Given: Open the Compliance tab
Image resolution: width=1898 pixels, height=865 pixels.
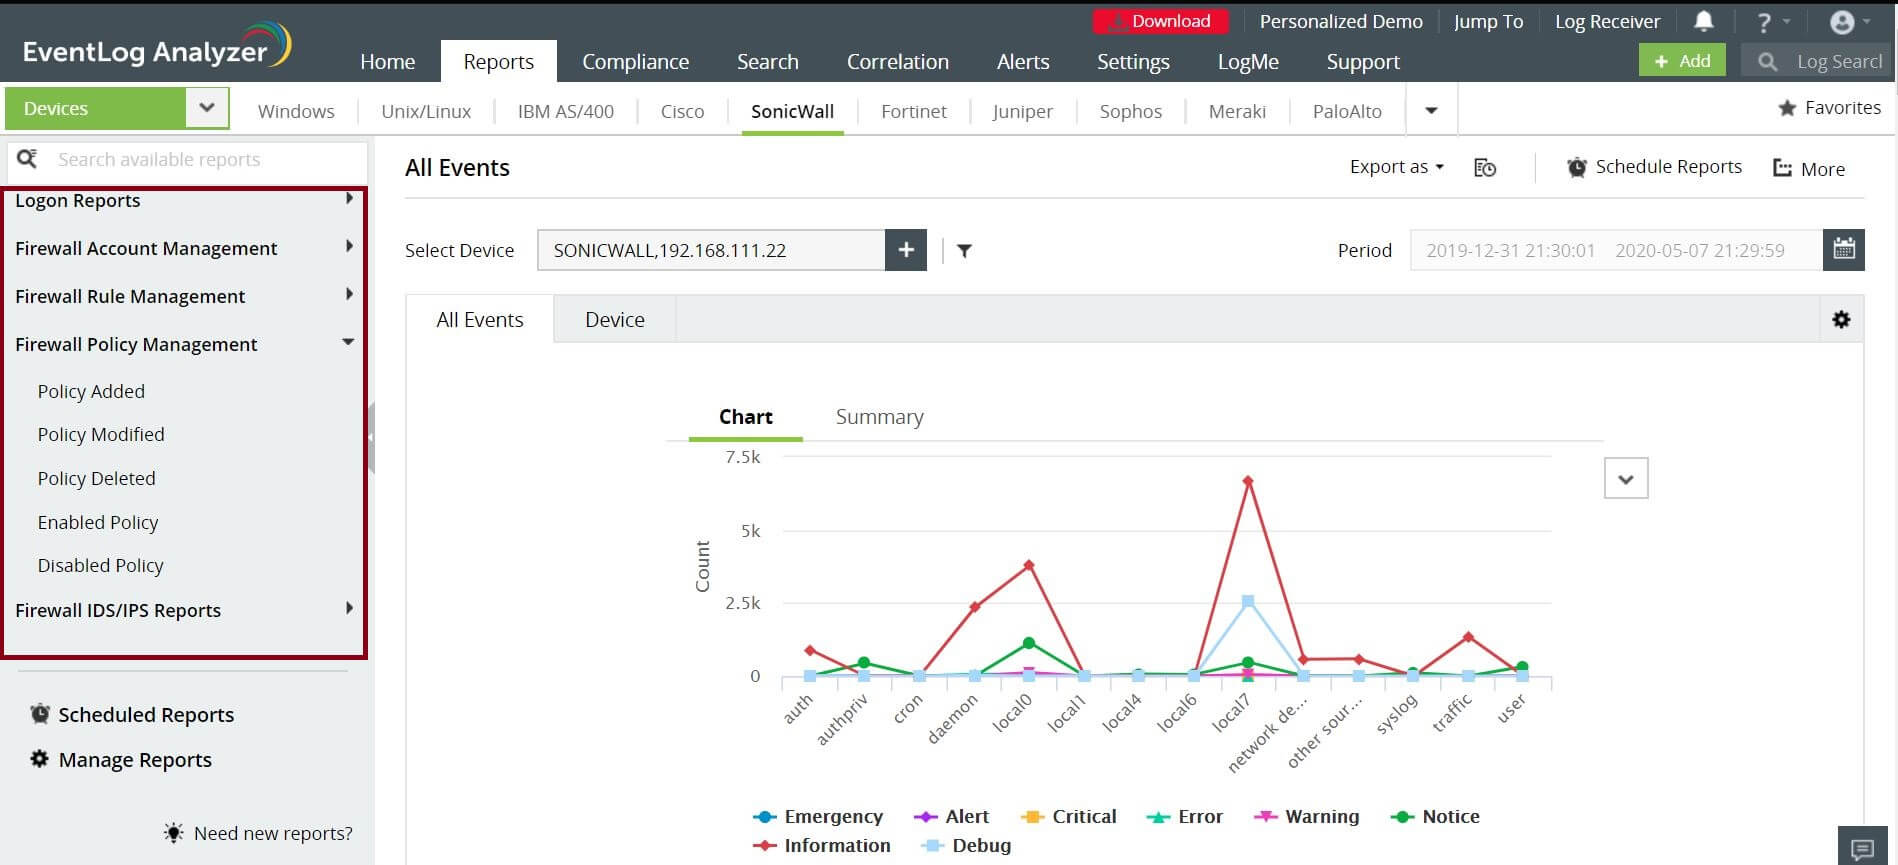Looking at the screenshot, I should [635, 61].
